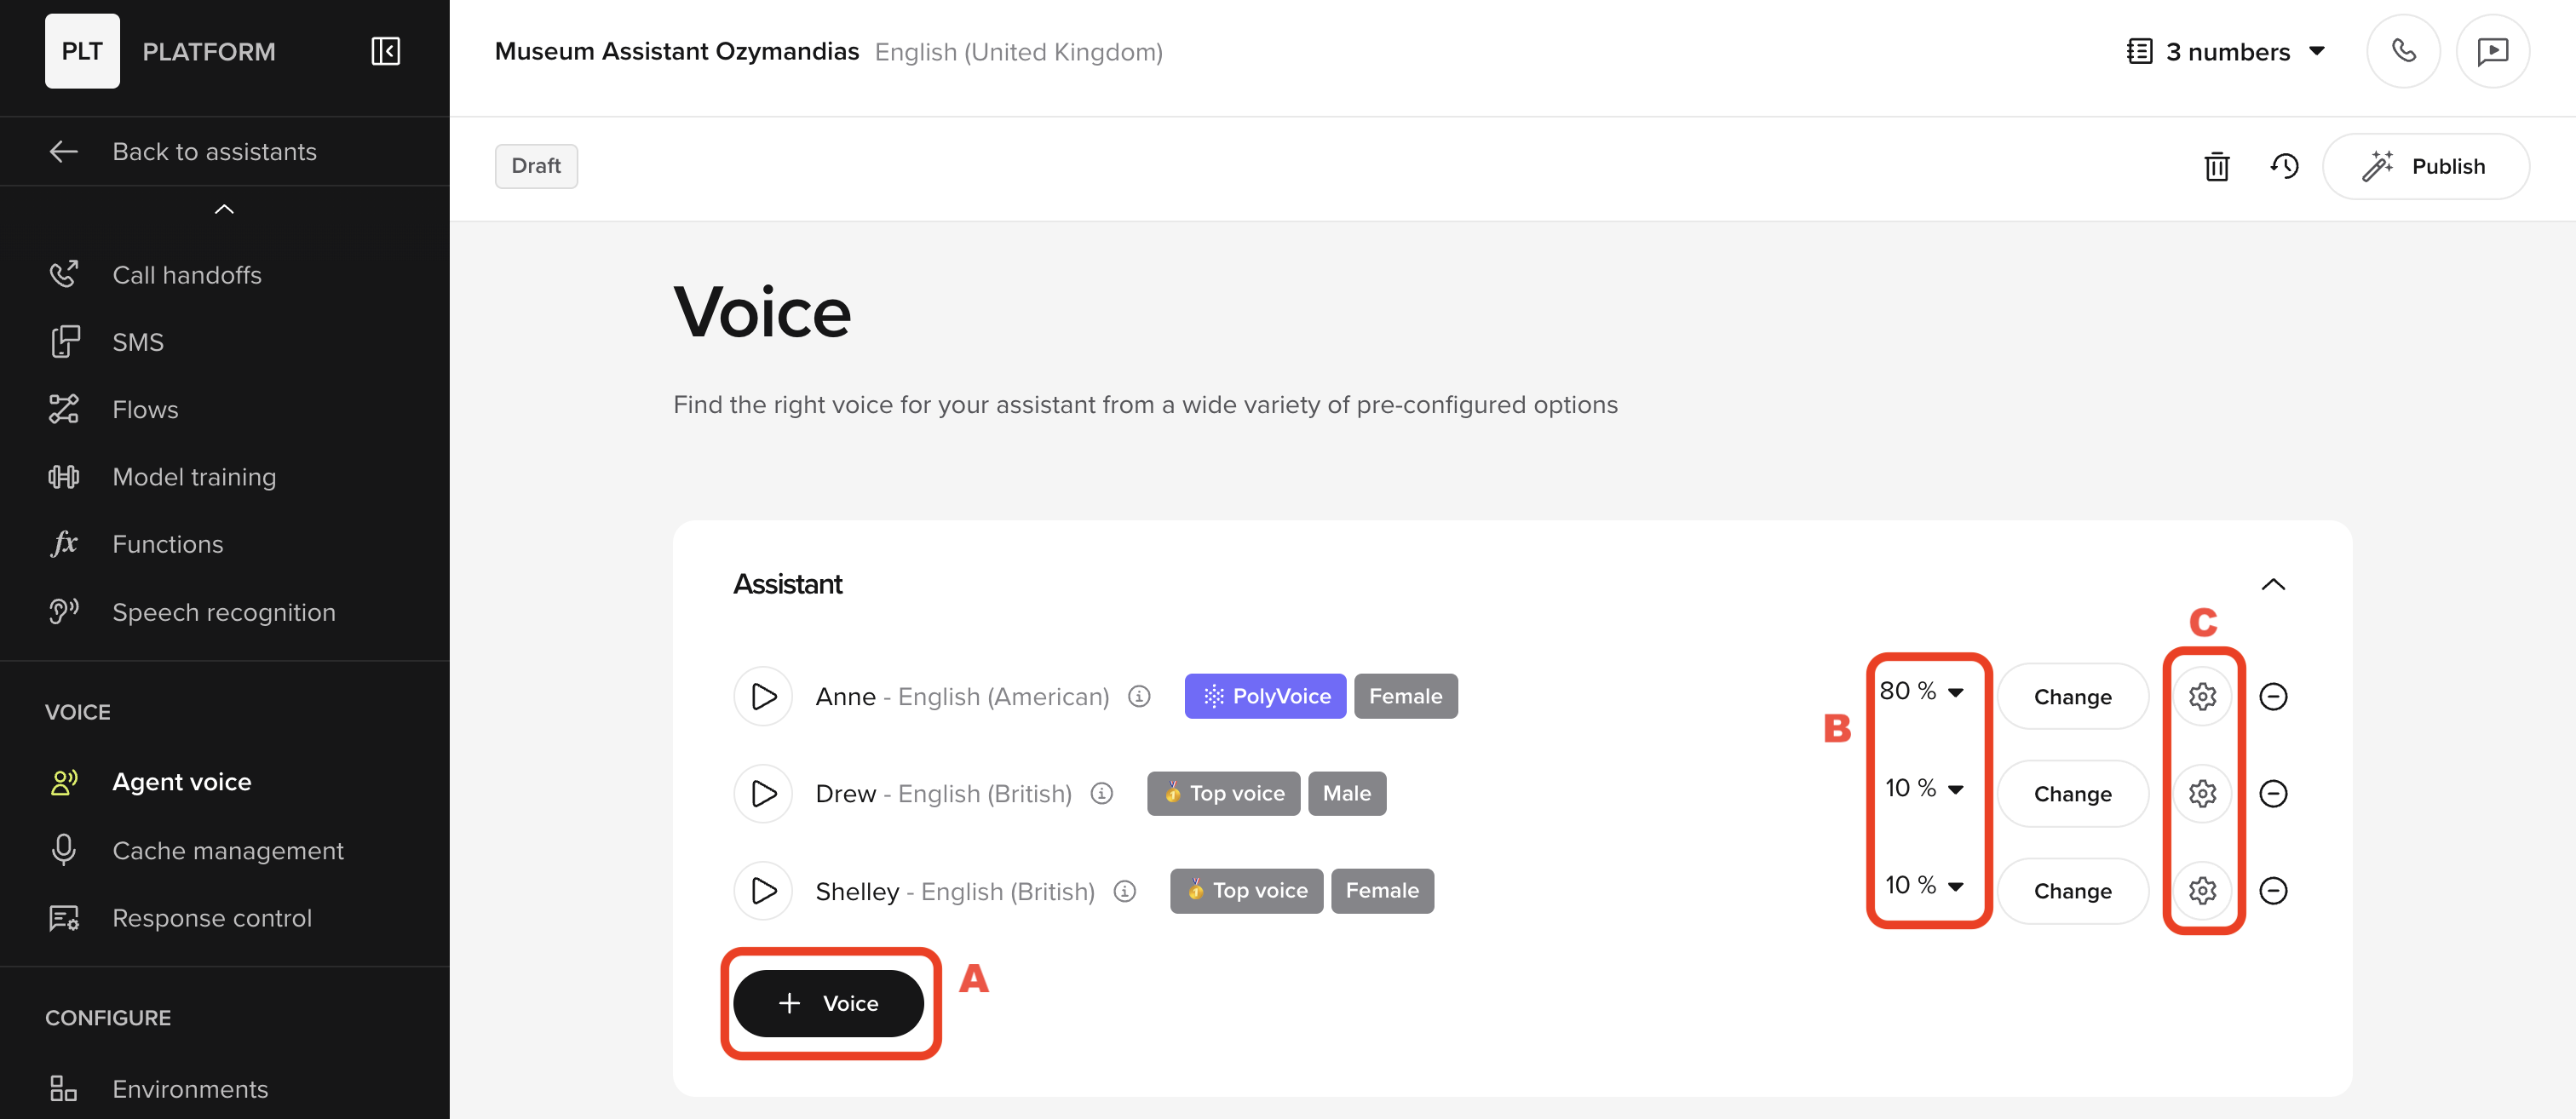This screenshot has height=1119, width=2576.
Task: Publish the assistant
Action: click(x=2427, y=166)
